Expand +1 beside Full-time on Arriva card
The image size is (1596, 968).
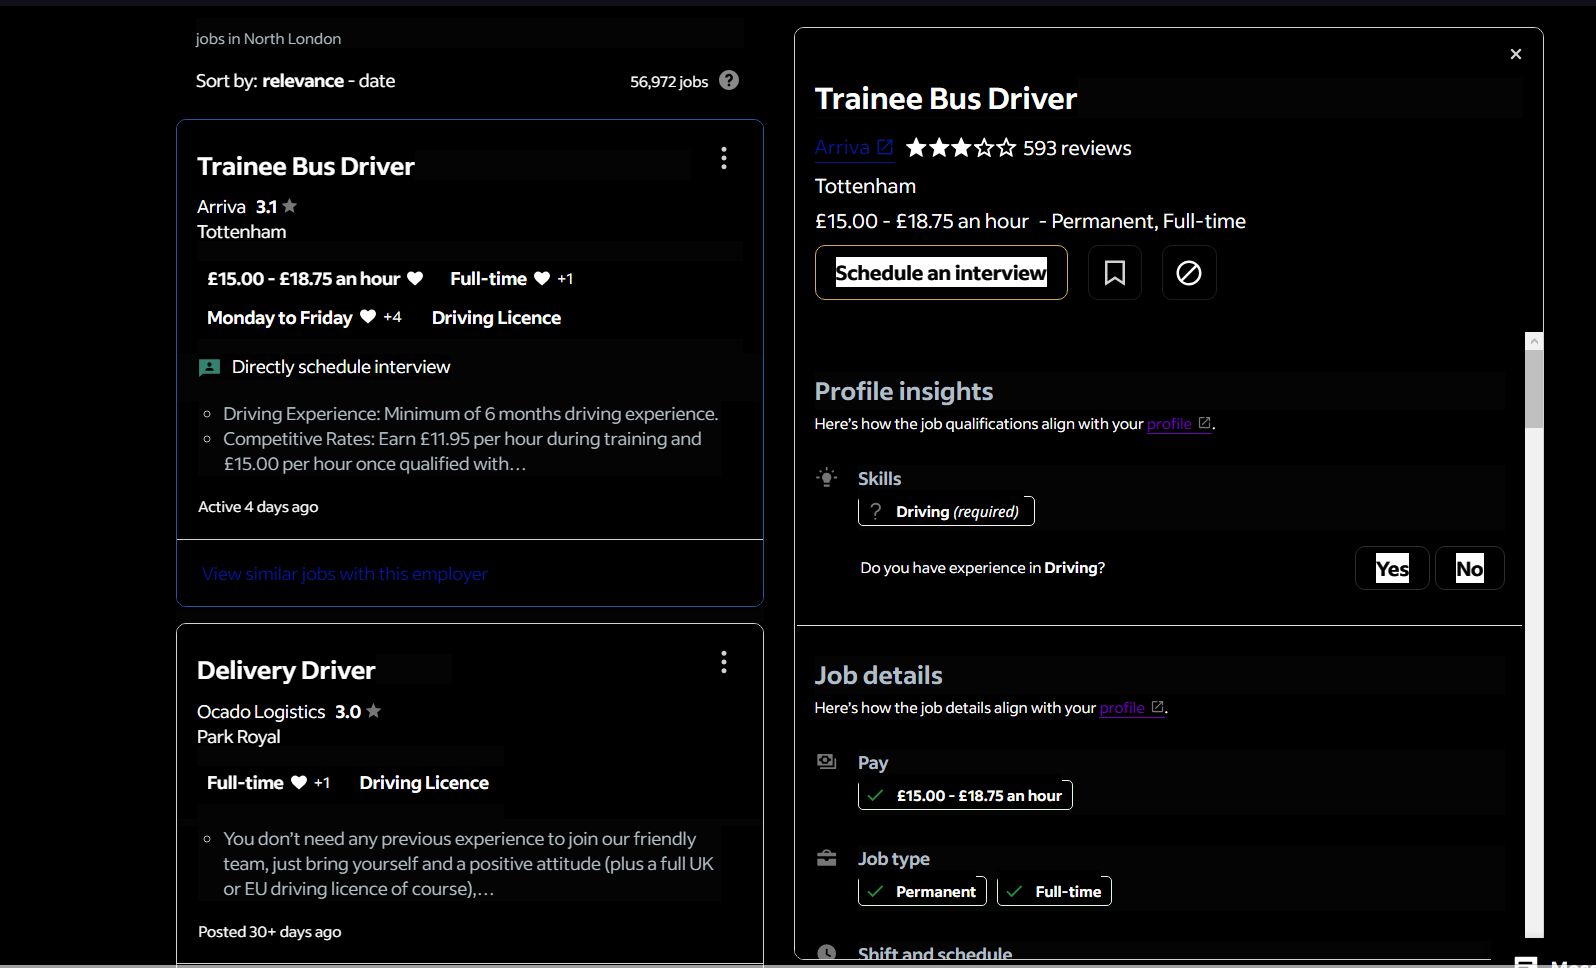(565, 279)
